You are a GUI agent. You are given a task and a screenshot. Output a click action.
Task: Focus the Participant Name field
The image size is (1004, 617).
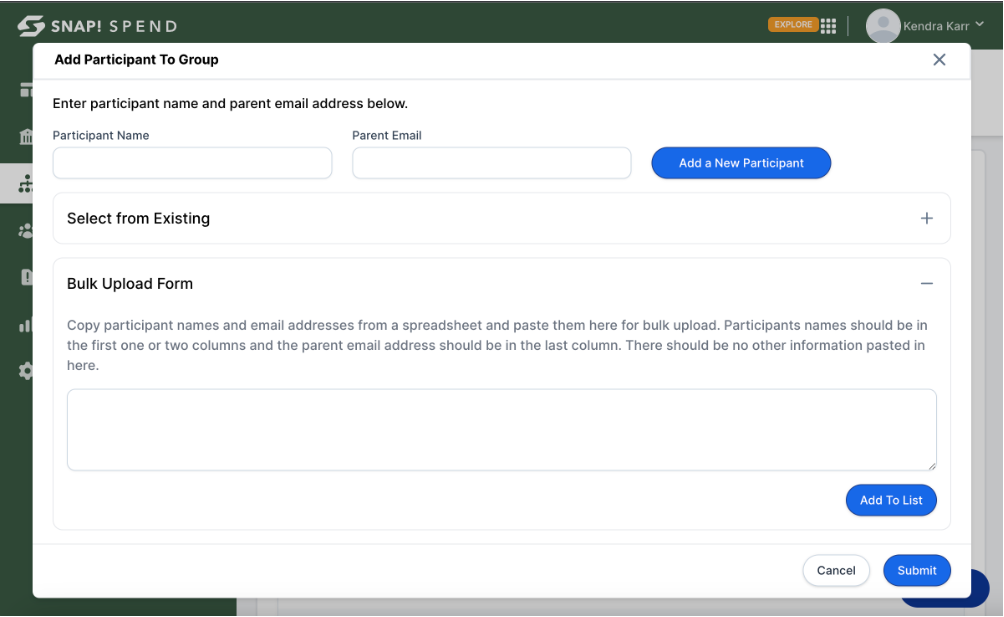(x=192, y=163)
